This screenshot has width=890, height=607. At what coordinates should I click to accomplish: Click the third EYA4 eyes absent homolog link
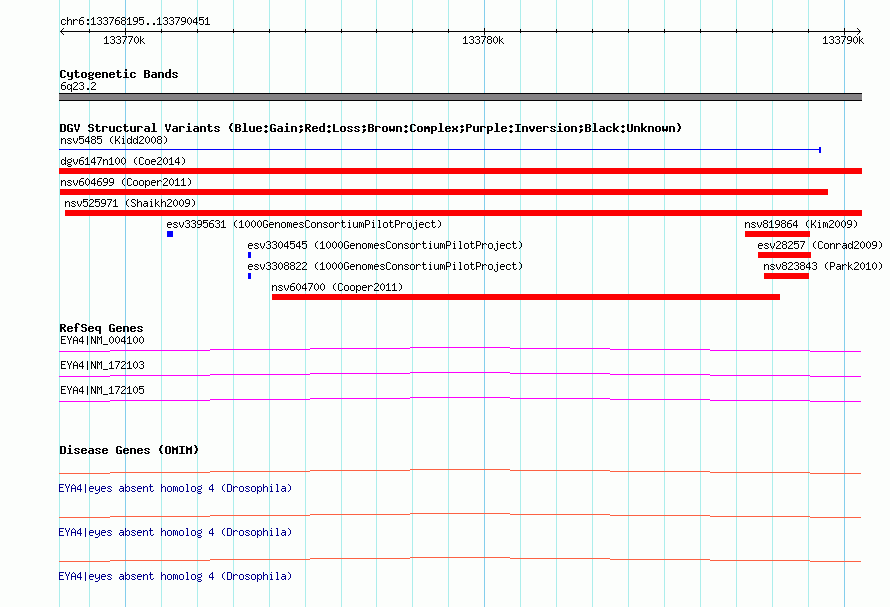tap(175, 576)
